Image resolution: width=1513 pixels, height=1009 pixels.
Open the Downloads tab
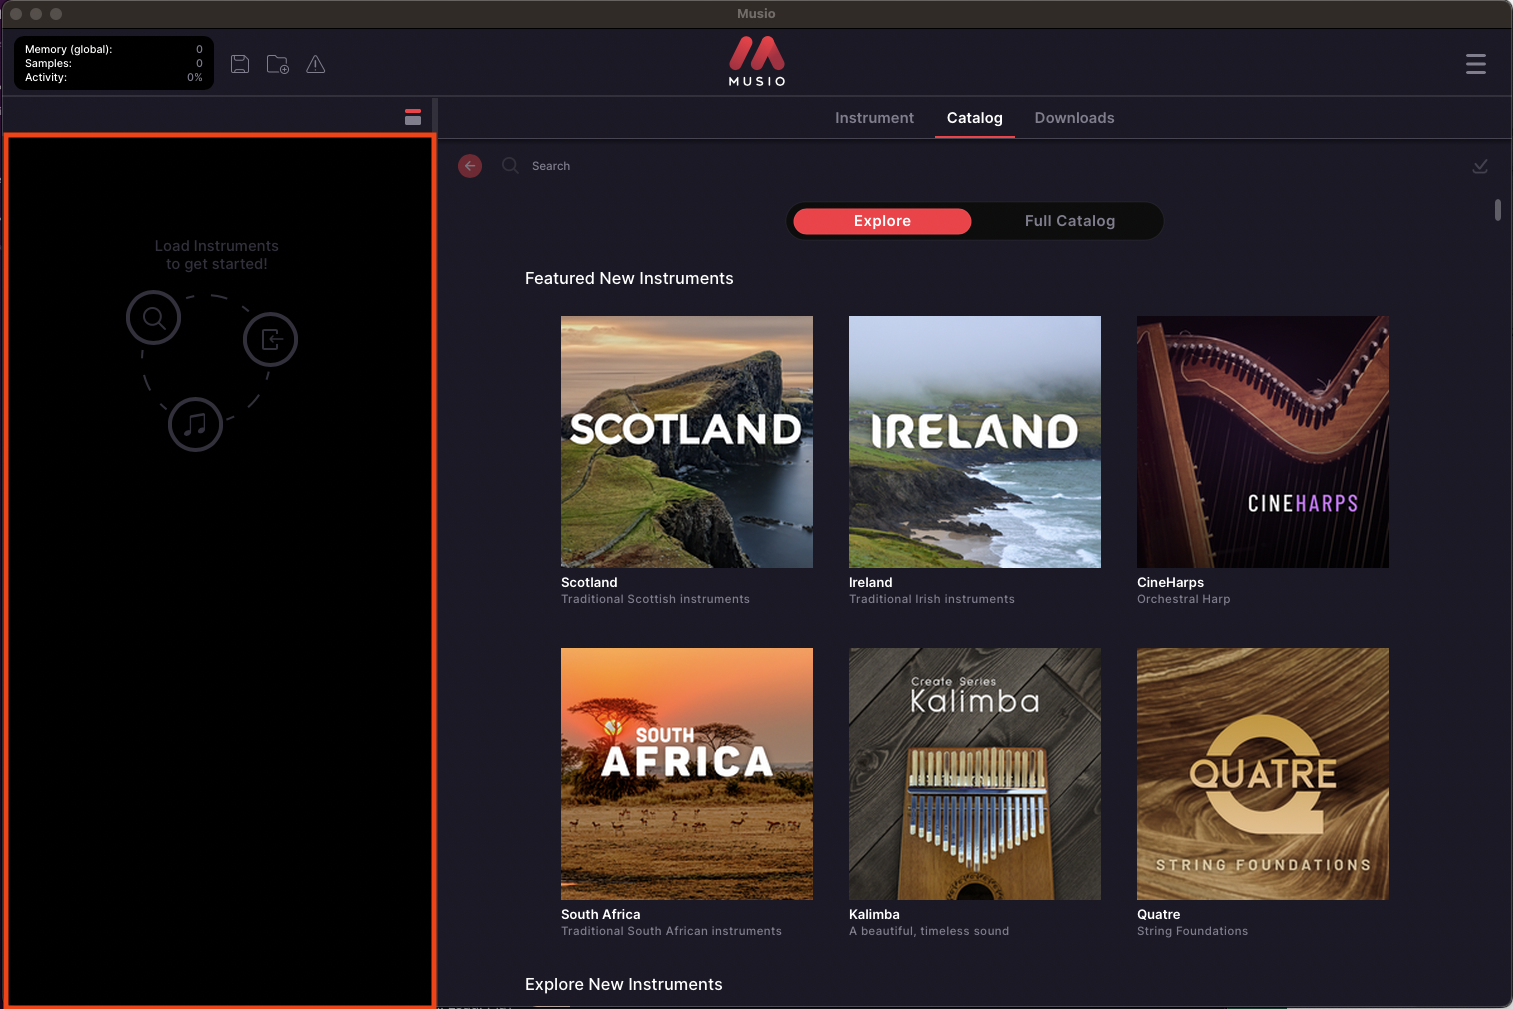[1074, 118]
